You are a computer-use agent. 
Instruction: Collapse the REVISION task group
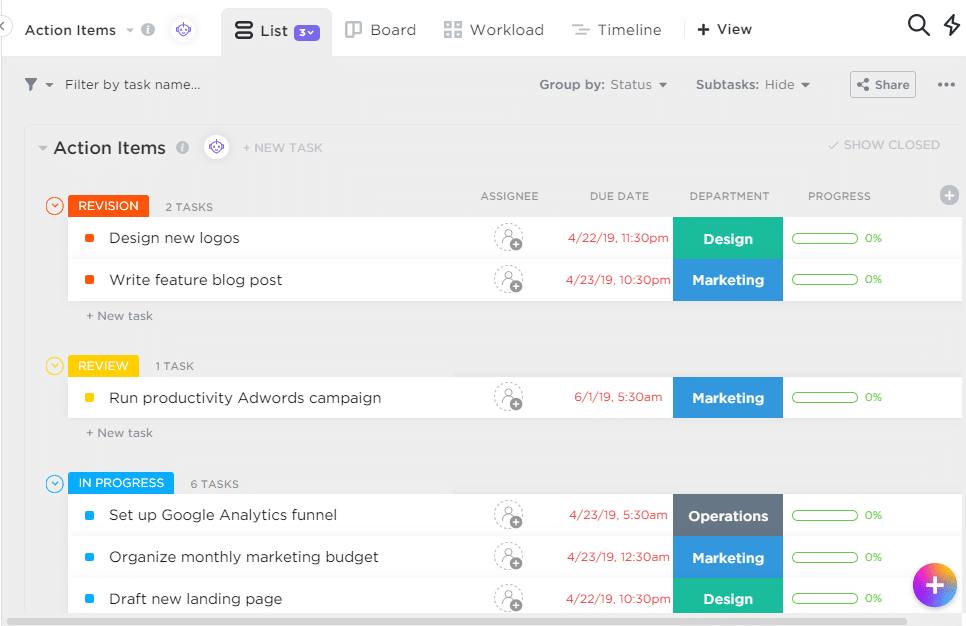click(54, 206)
